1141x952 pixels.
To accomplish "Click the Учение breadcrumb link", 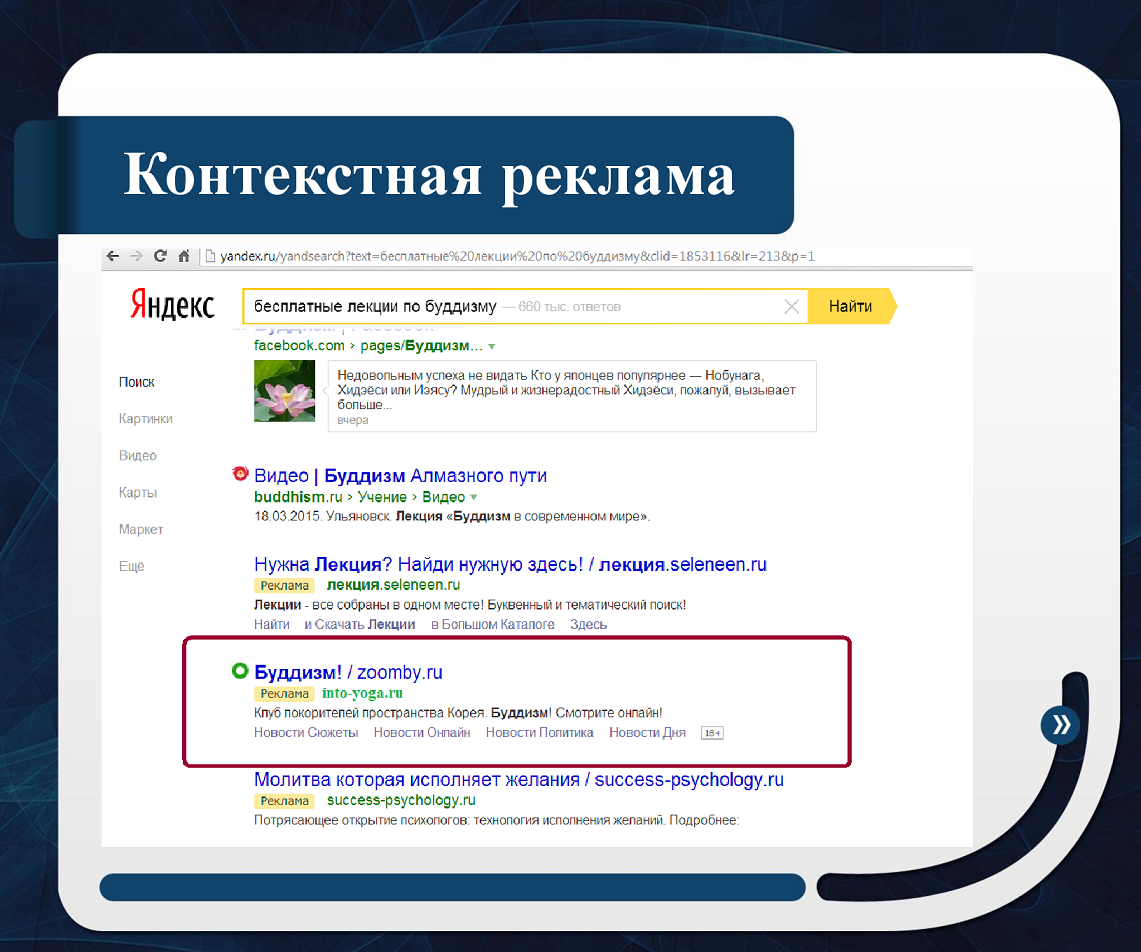I will tap(382, 497).
